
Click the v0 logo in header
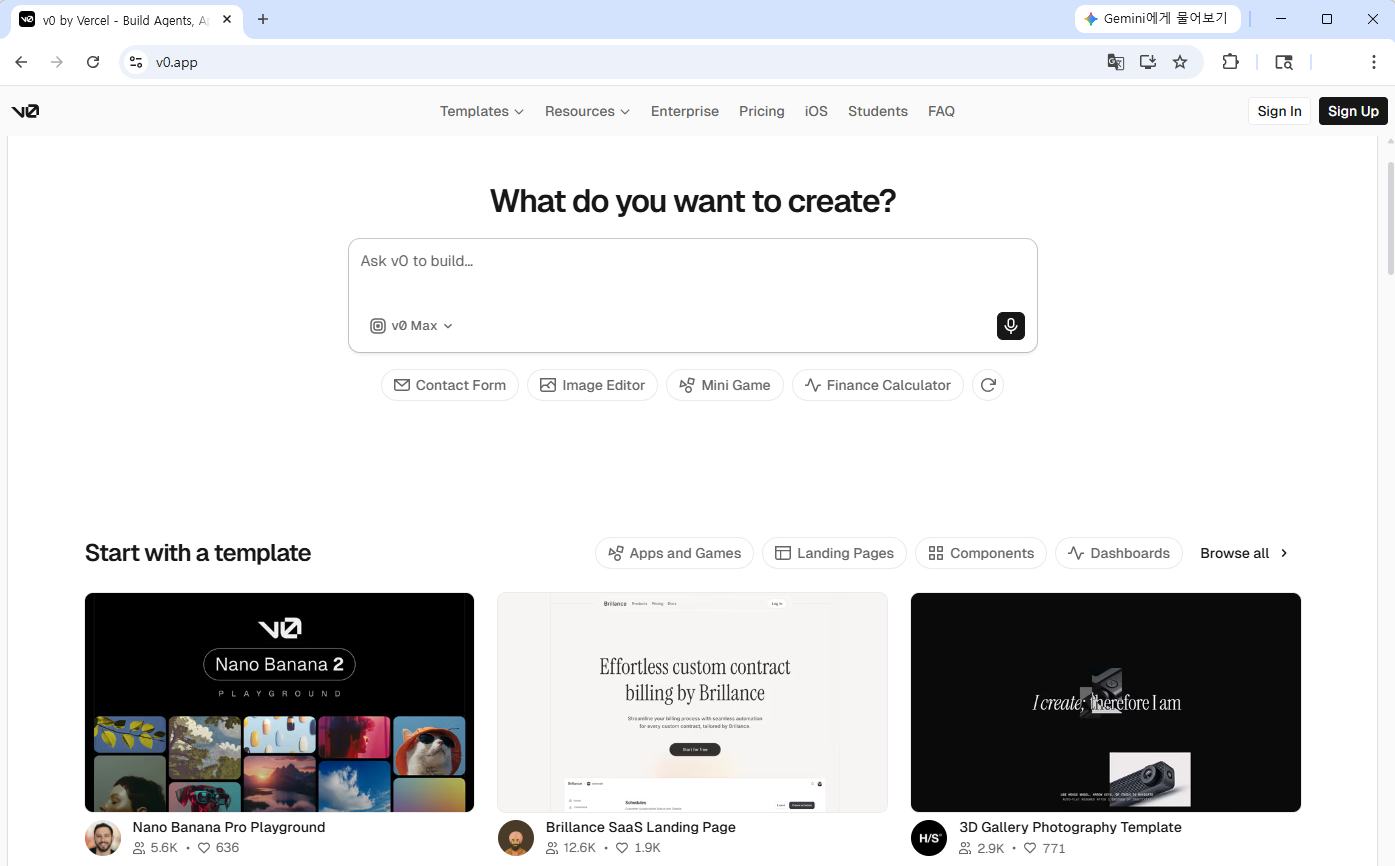[x=26, y=111]
